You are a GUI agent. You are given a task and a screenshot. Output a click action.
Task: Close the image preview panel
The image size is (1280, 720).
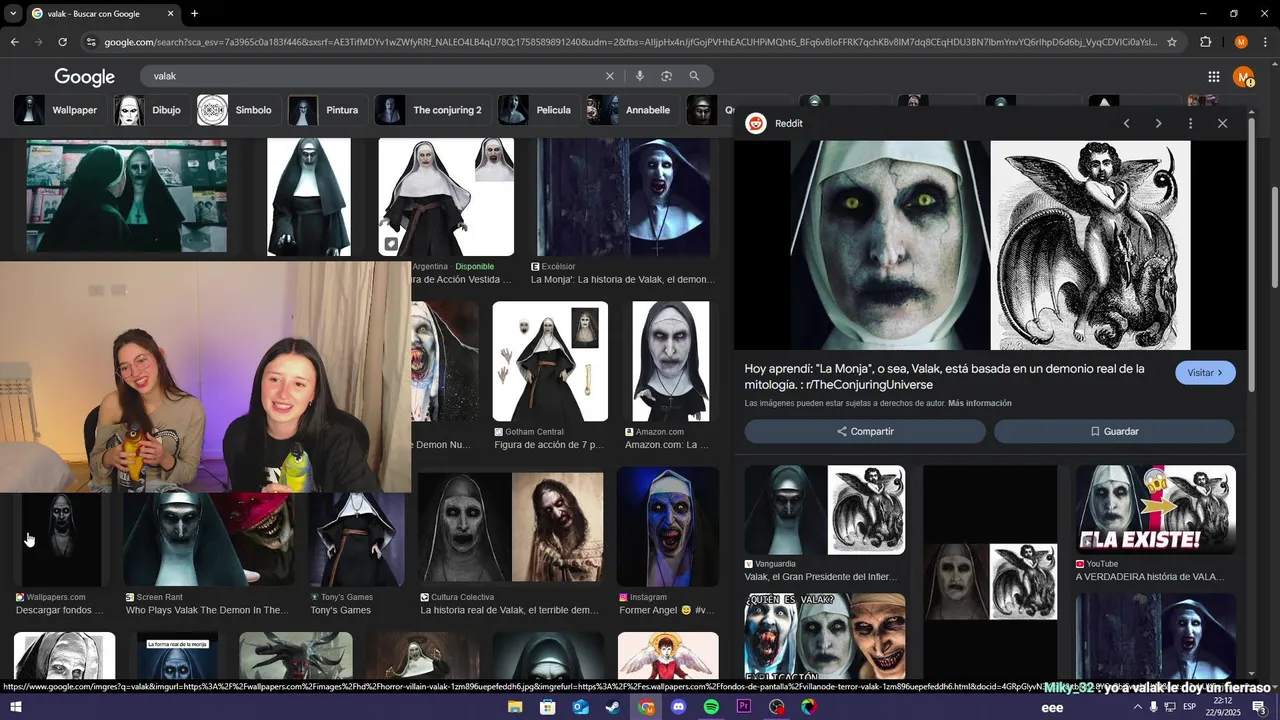[1222, 123]
